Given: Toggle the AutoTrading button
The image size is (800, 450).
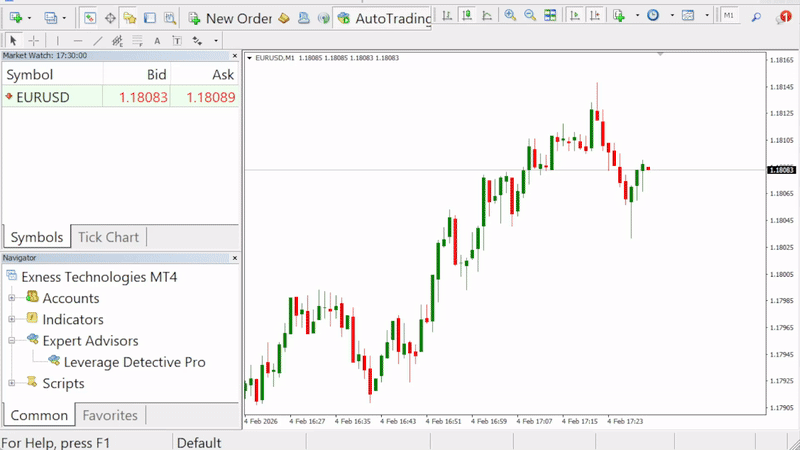Looking at the screenshot, I should click(385, 18).
